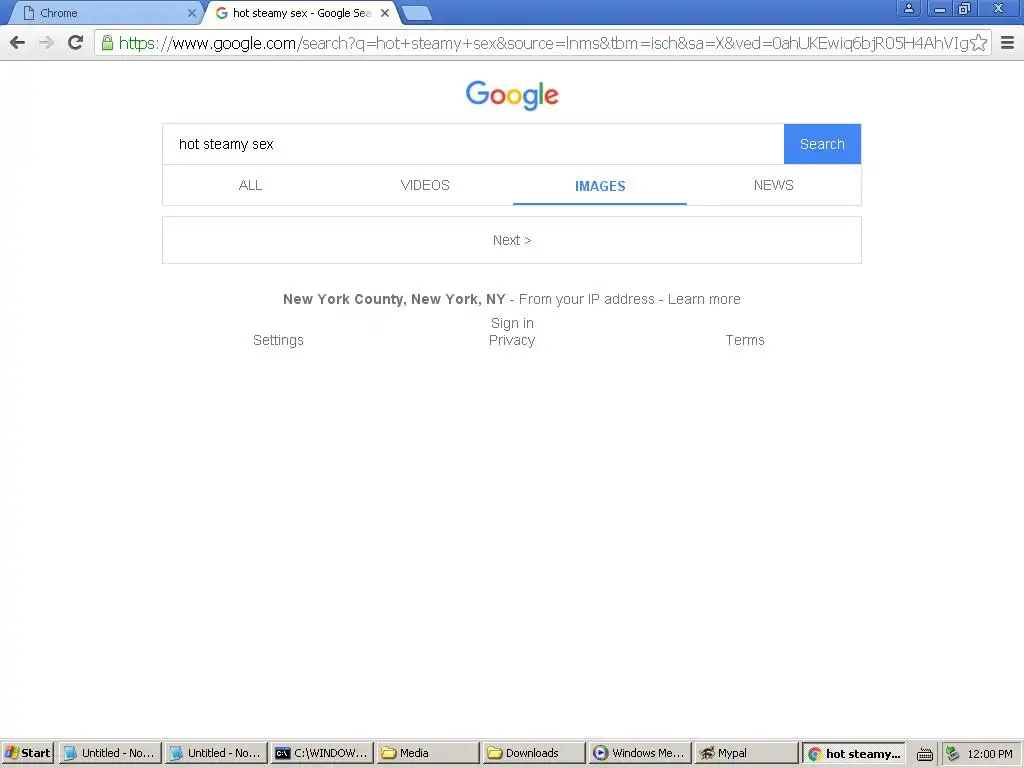Click the URL address bar
This screenshot has height=768, width=1024.
(x=543, y=43)
